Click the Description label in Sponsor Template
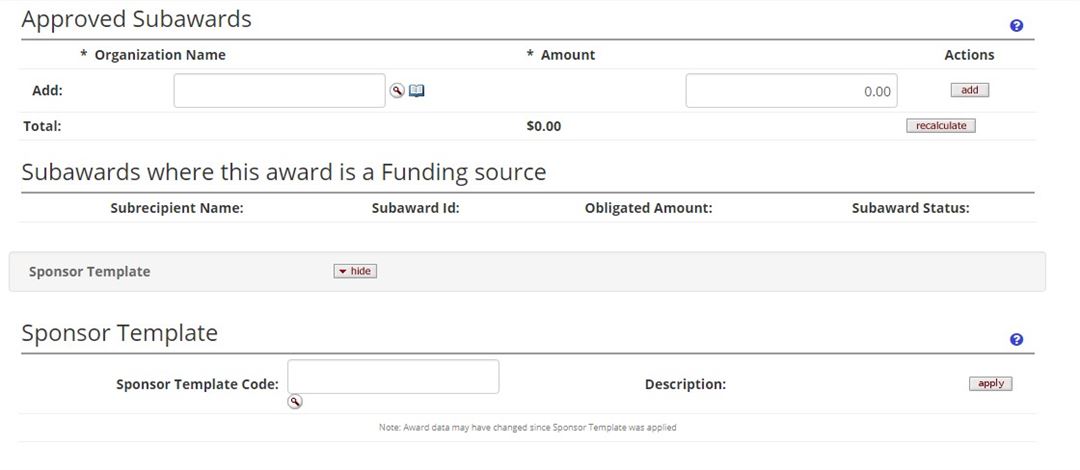 click(685, 384)
